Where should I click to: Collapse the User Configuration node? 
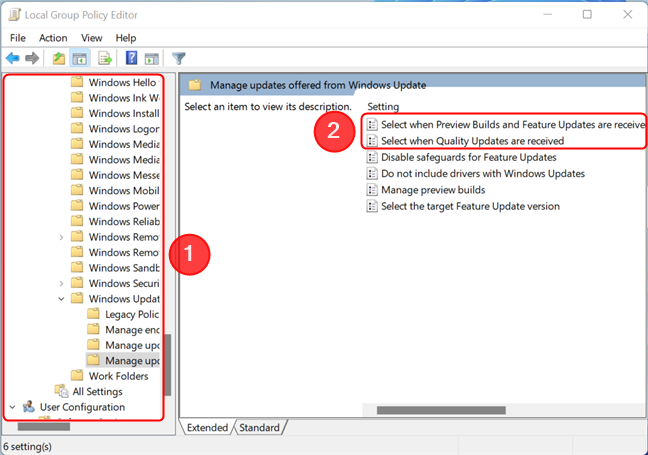[x=12, y=407]
